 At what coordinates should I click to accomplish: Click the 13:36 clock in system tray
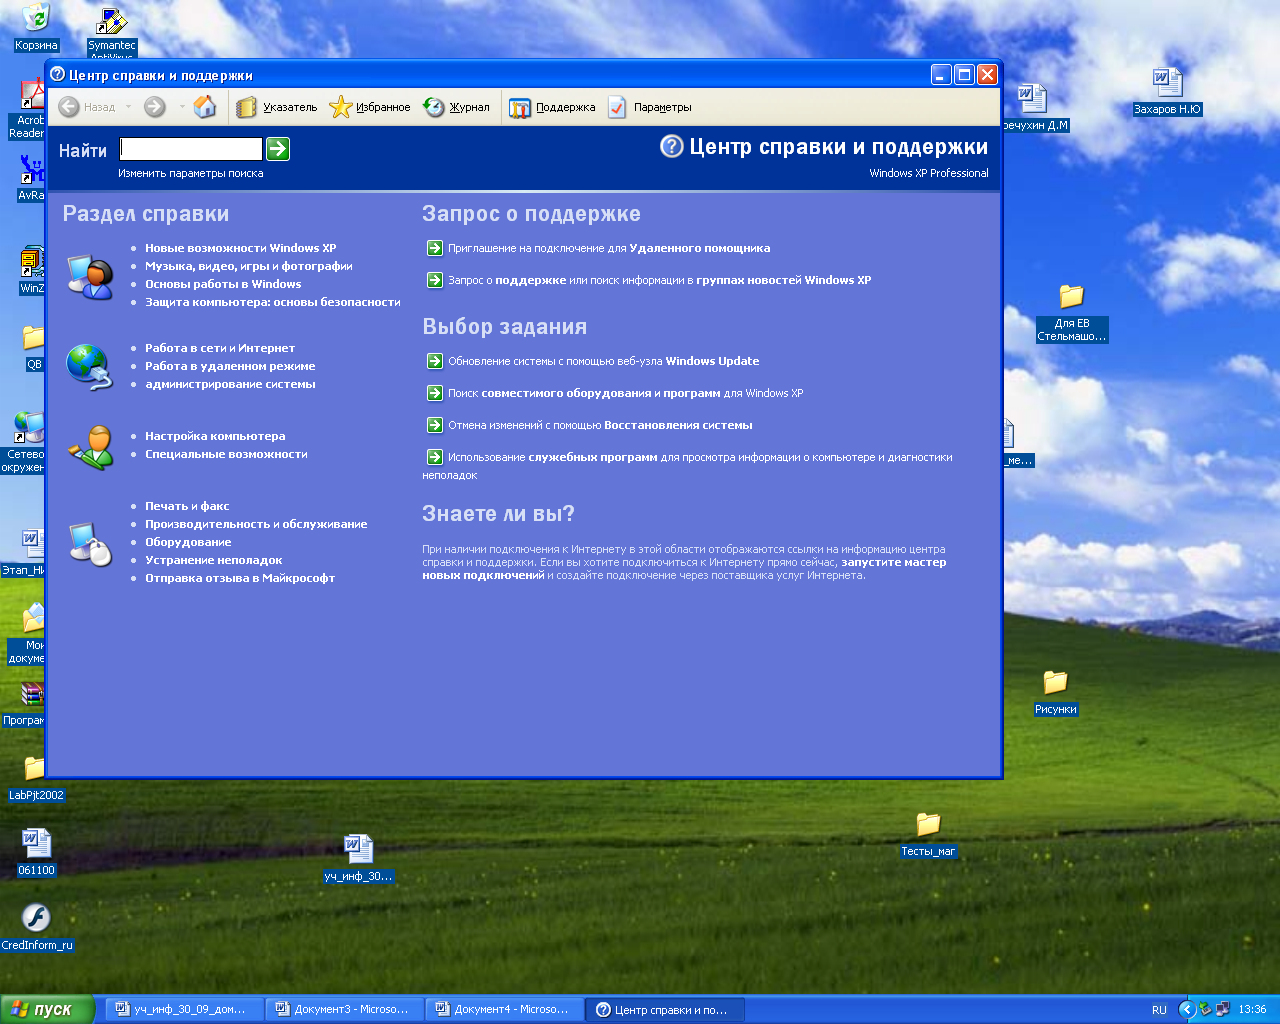click(x=1252, y=1010)
